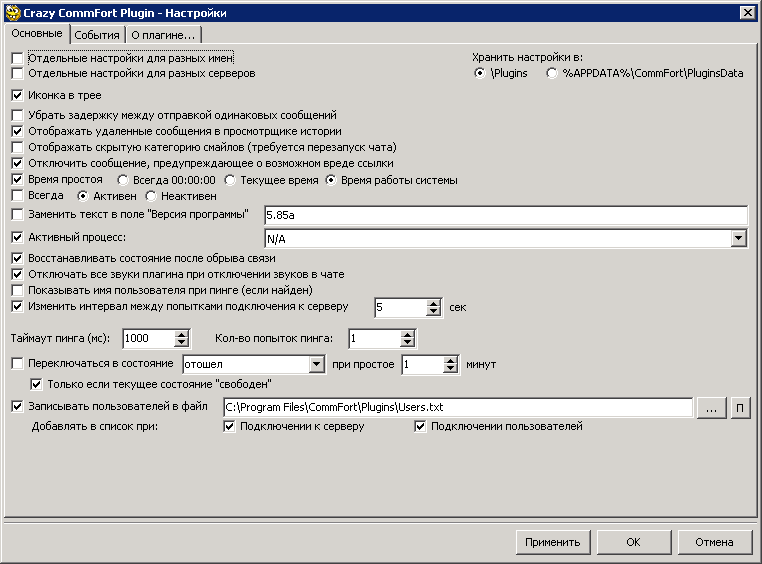The height and width of the screenshot is (564, 762).
Task: Increase ping attempts count spinner
Action: point(407,334)
